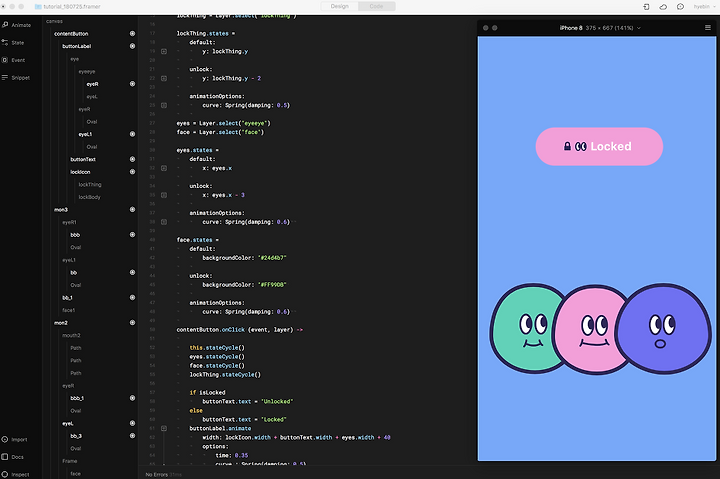Click the code marker on line 61
The width and height of the screenshot is (720, 479).
164,428
